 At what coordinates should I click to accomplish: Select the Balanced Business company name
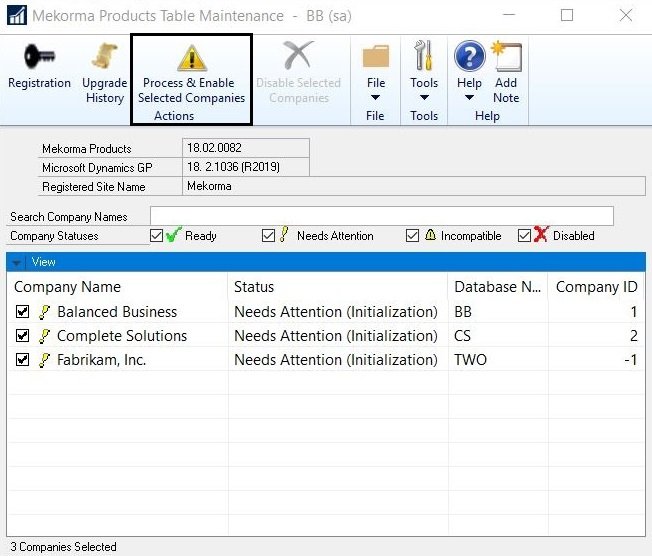tap(117, 312)
